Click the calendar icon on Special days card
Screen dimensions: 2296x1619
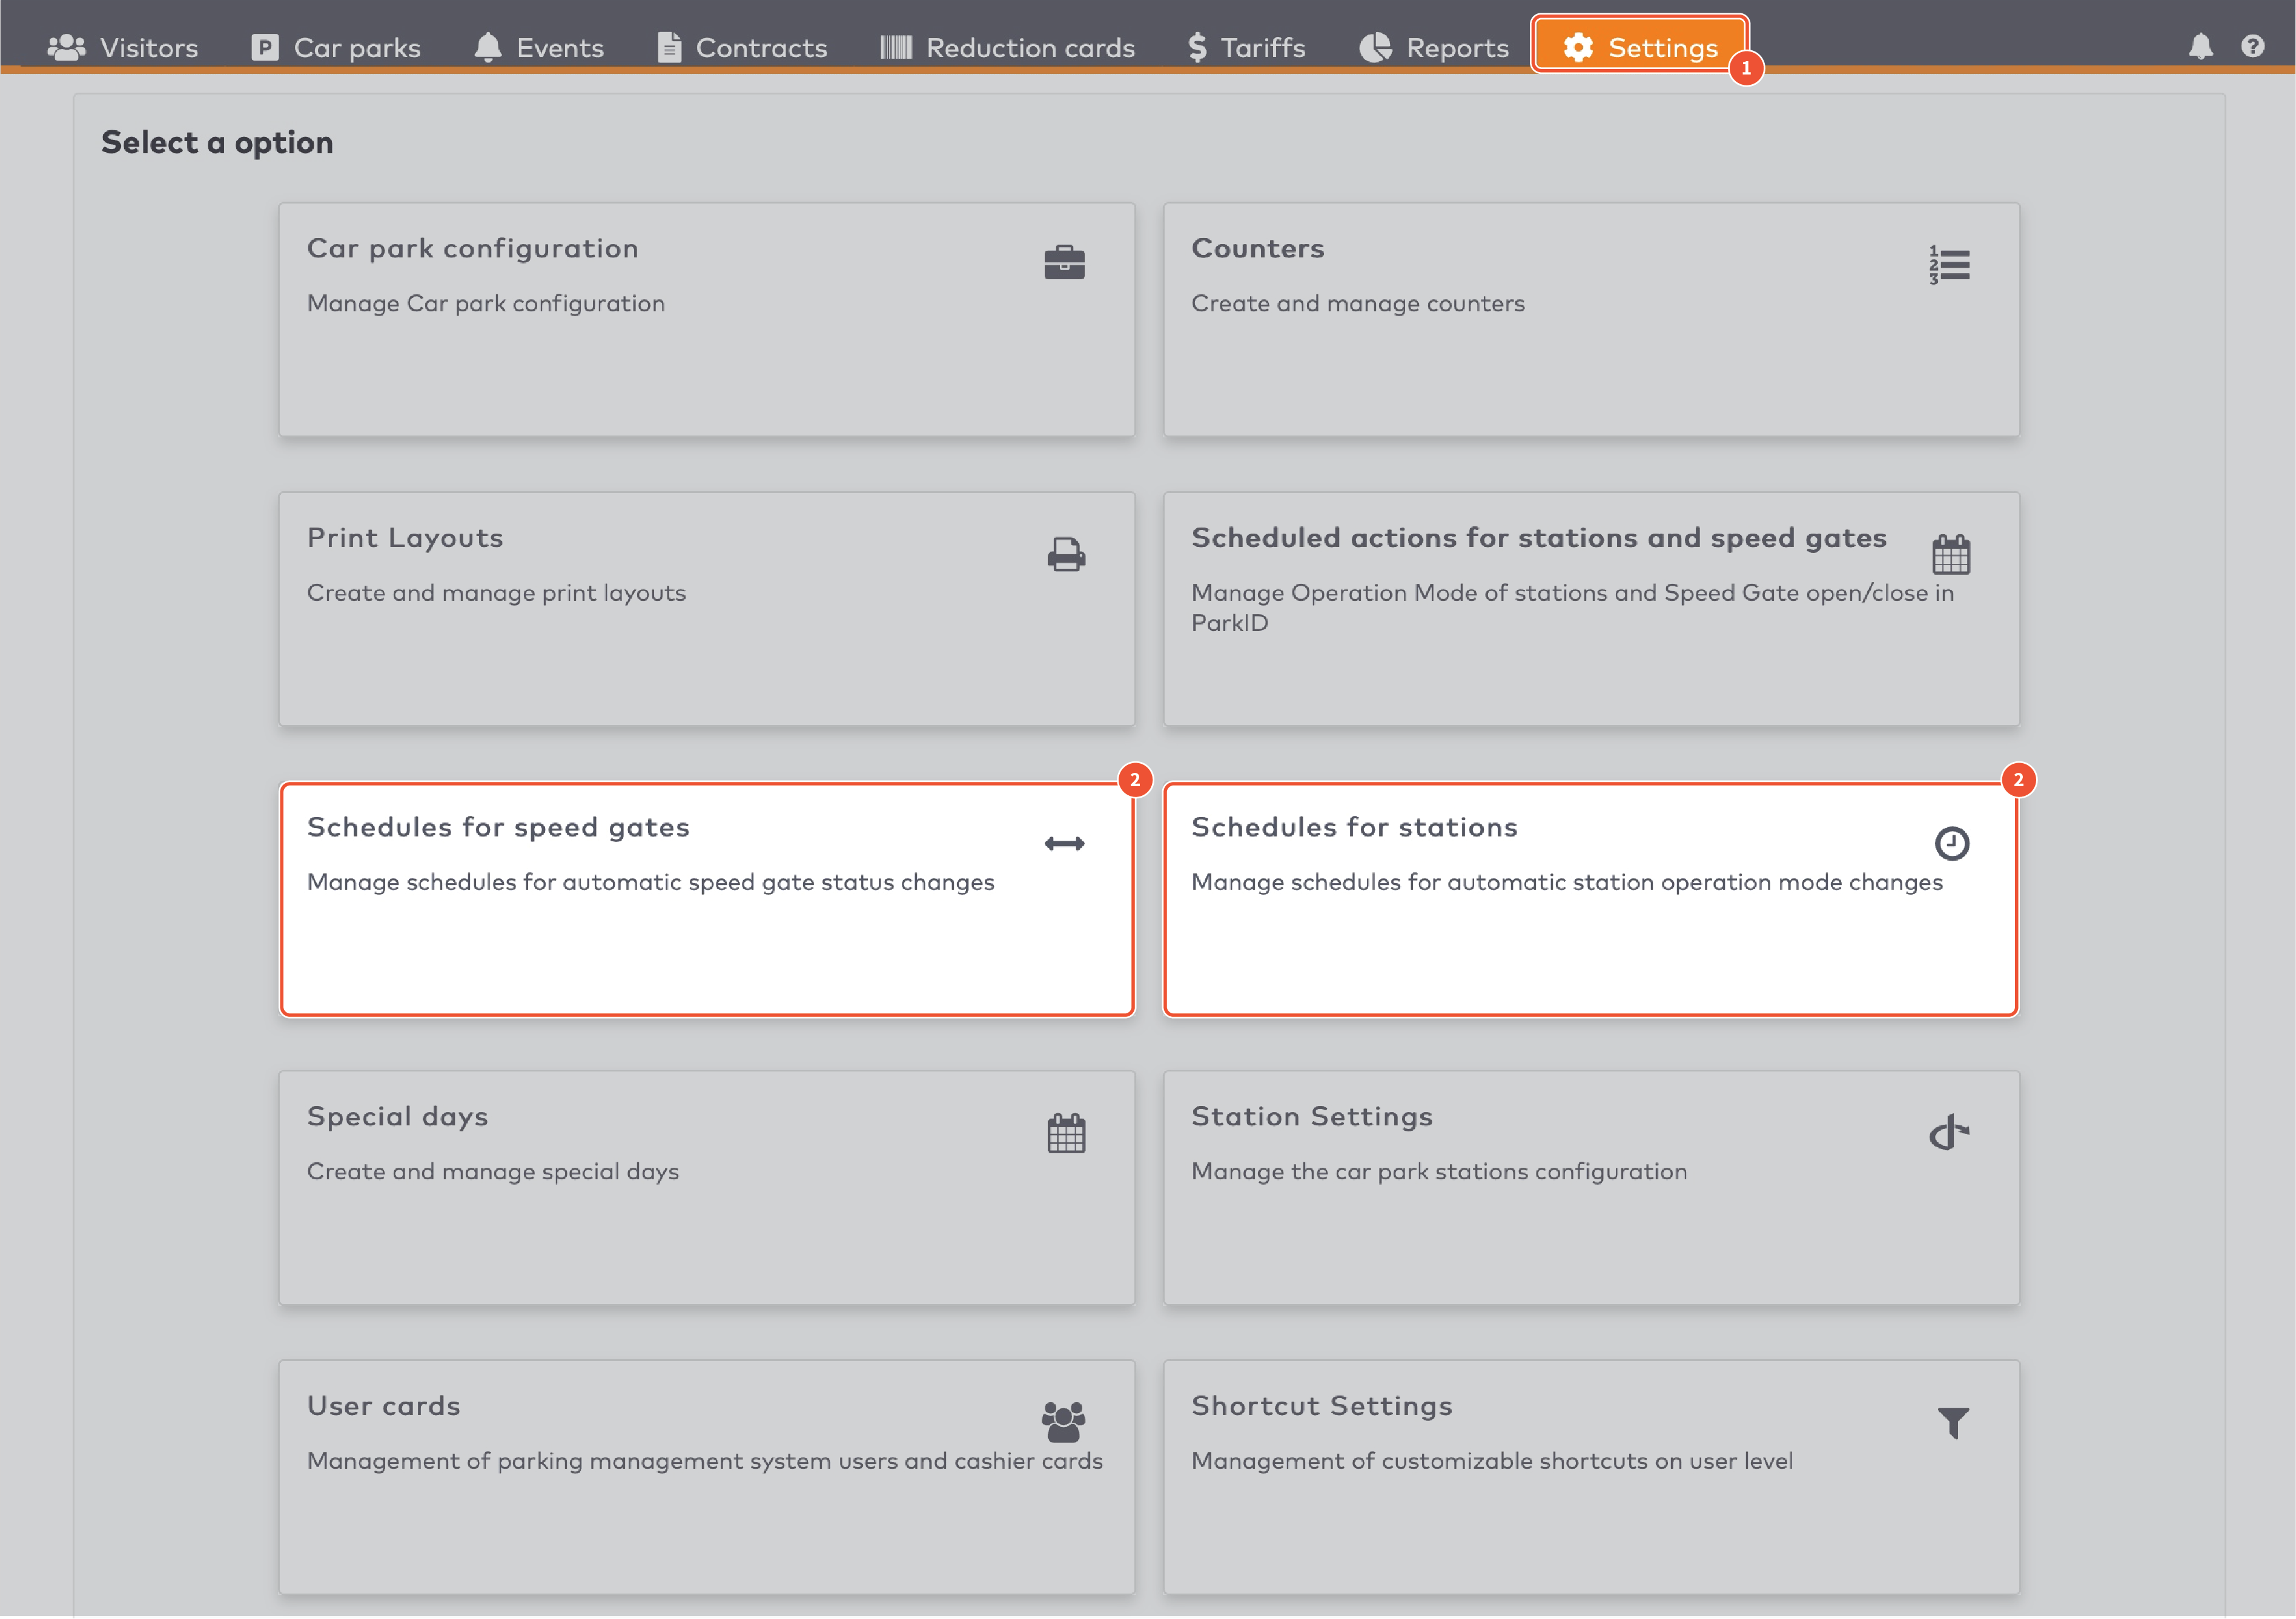click(x=1065, y=1132)
